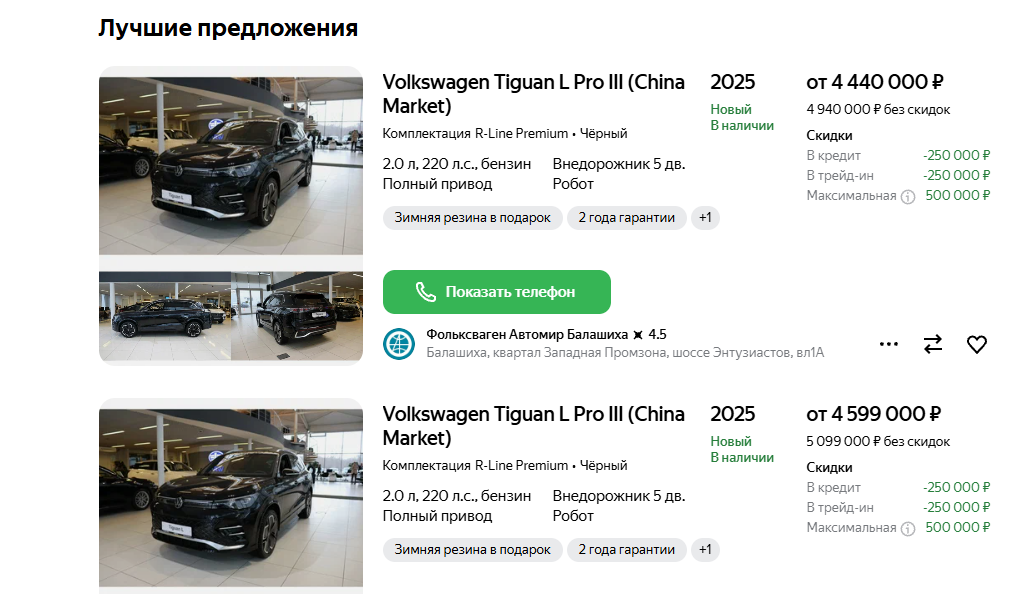Select Зимняя резина в подарок tag, first listing
Image resolution: width=1012 pixels, height=594 pixels.
point(472,218)
